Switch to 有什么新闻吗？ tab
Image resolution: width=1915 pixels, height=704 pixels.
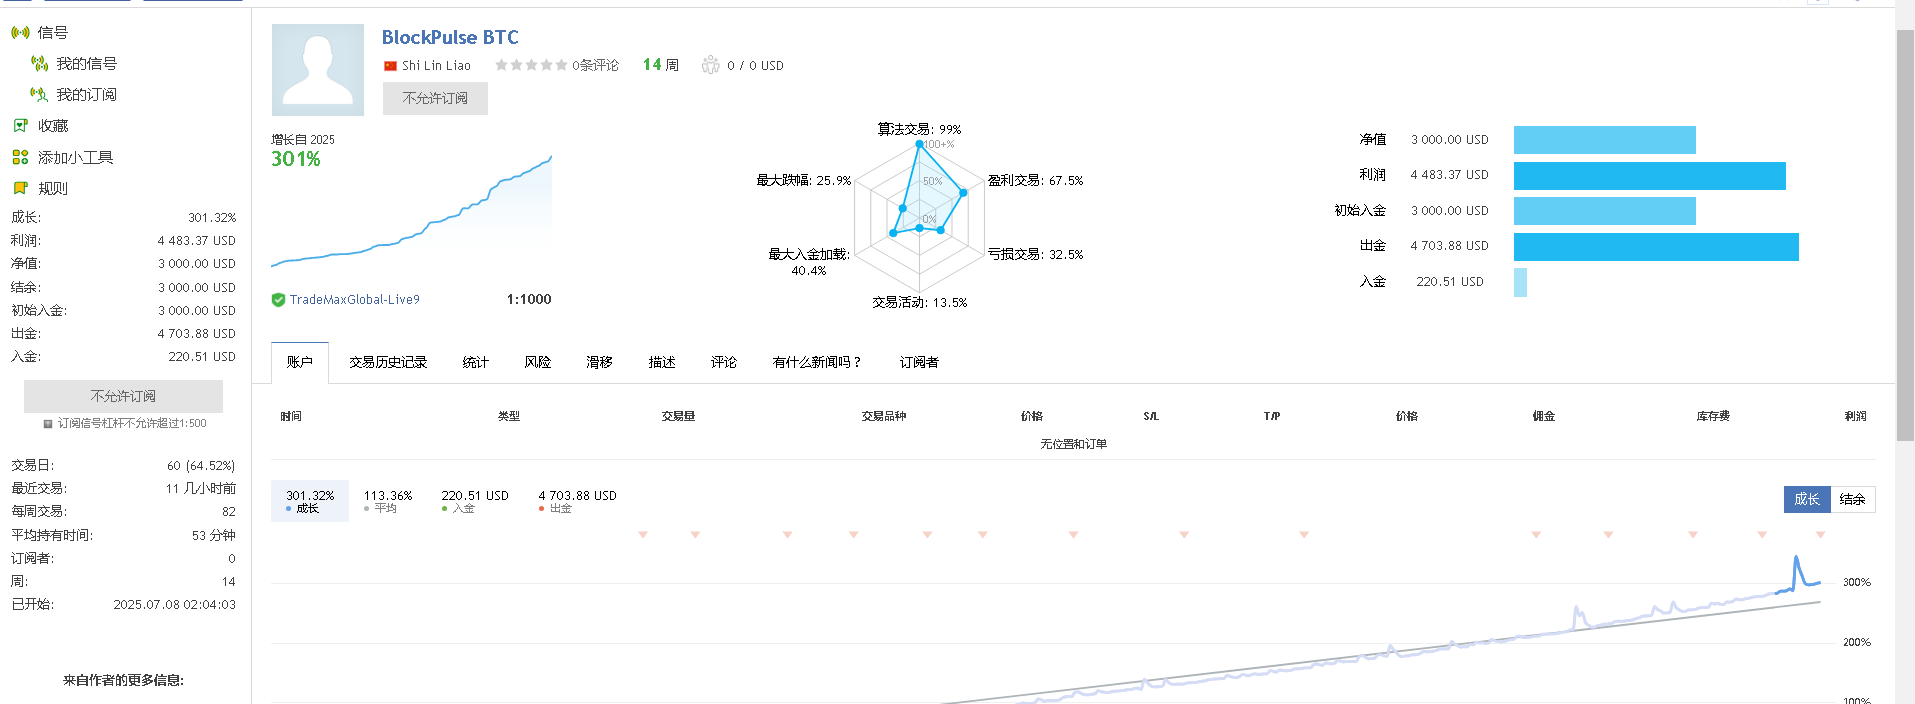click(817, 362)
